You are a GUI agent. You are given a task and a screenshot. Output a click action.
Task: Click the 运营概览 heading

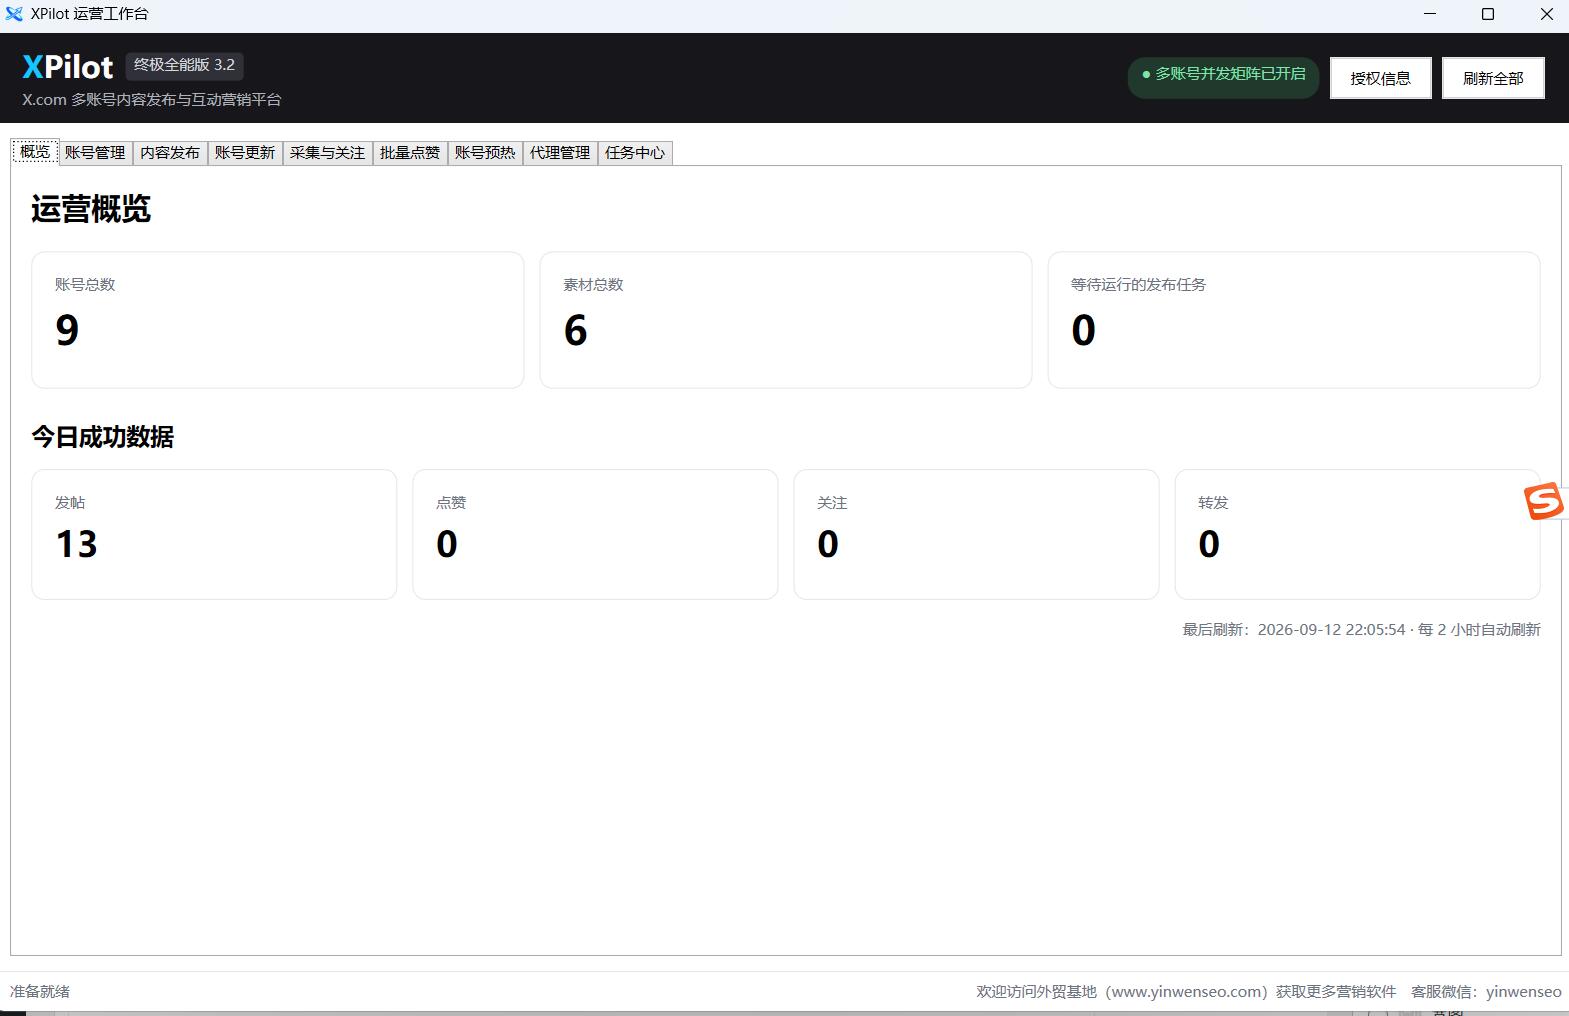click(91, 209)
